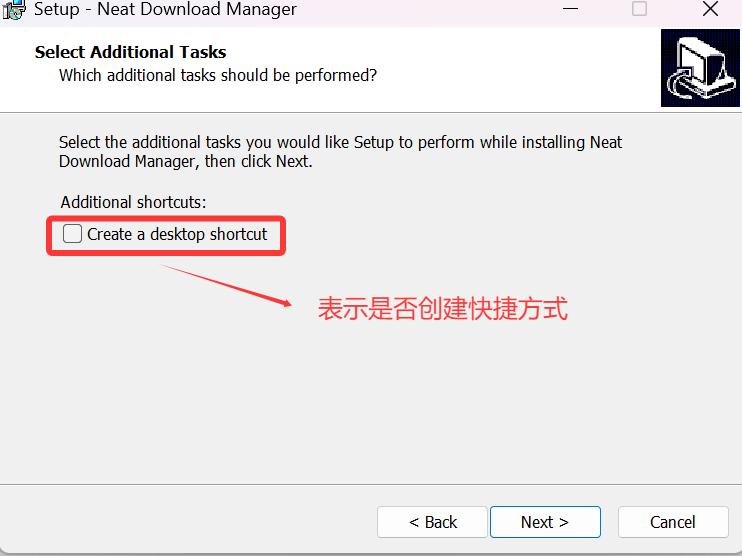The height and width of the screenshot is (556, 742).
Task: Click the setup installer icon in title bar
Action: coord(14,10)
